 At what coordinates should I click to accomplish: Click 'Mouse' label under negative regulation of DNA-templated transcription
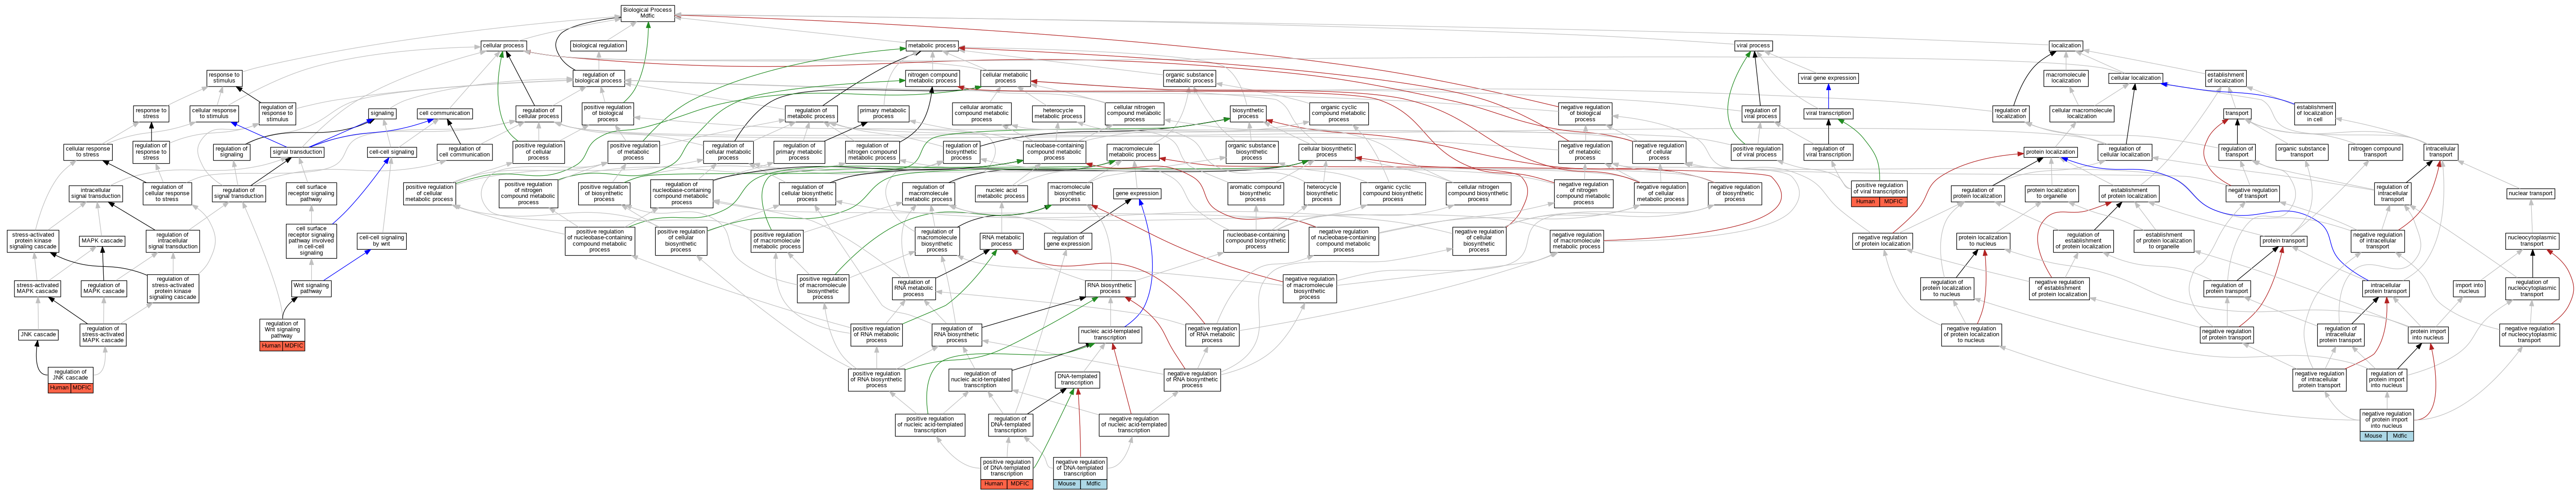(x=1067, y=484)
